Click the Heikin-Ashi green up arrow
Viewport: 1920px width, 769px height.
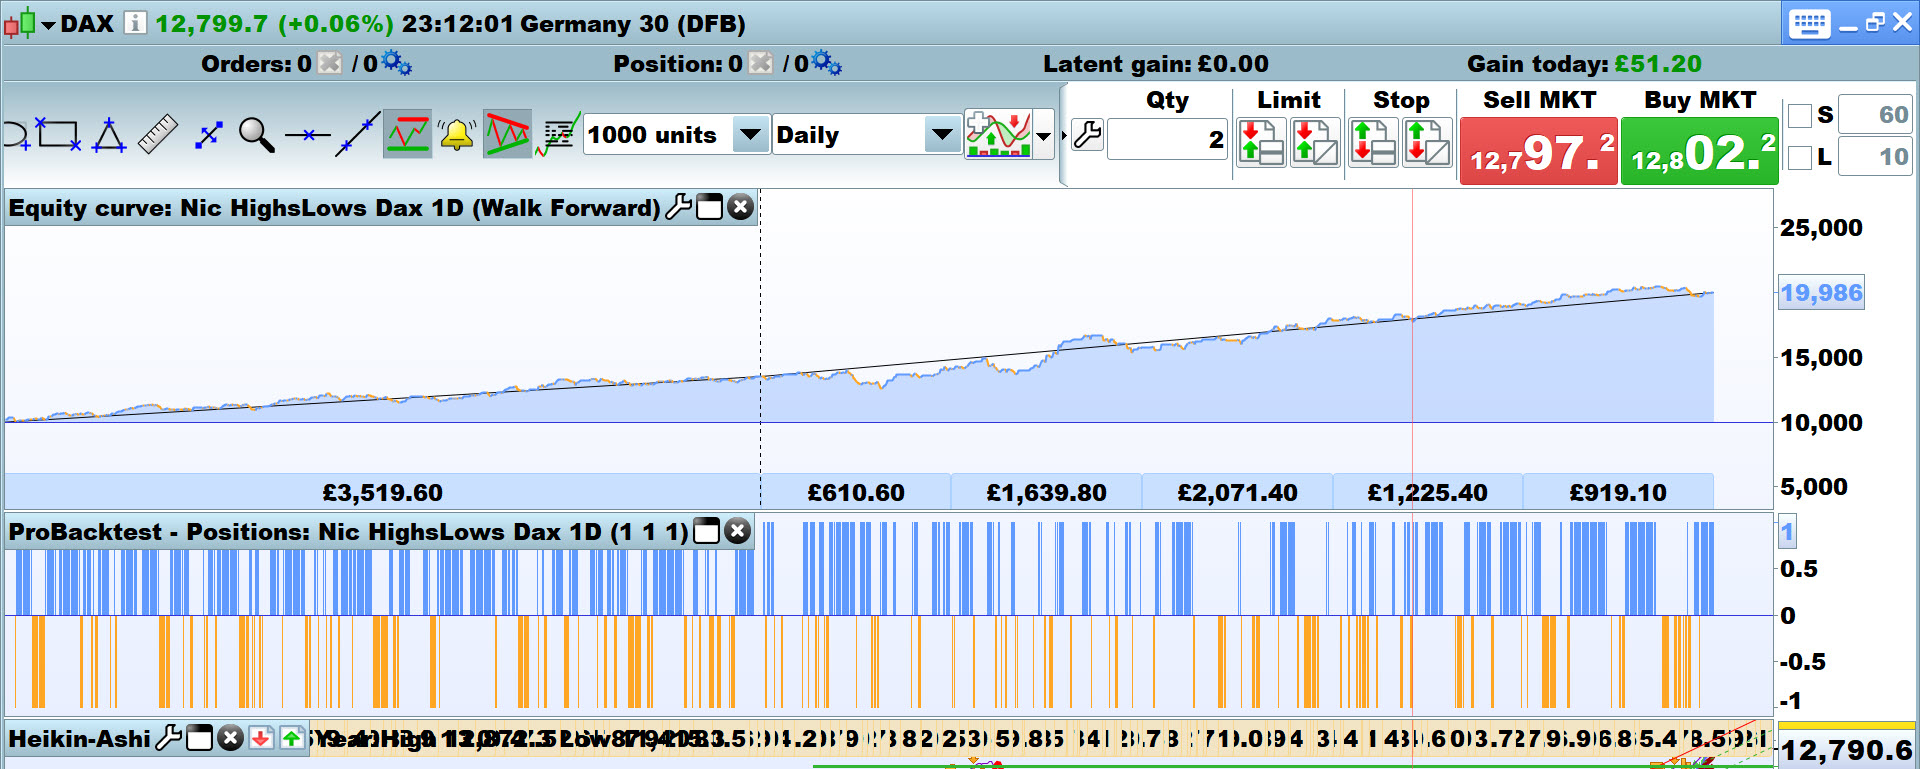(x=291, y=738)
